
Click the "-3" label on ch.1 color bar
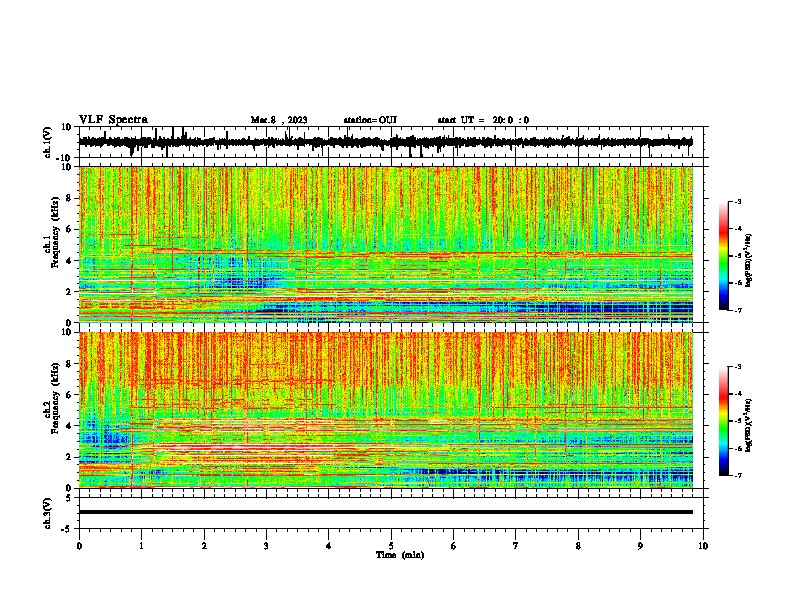(737, 201)
